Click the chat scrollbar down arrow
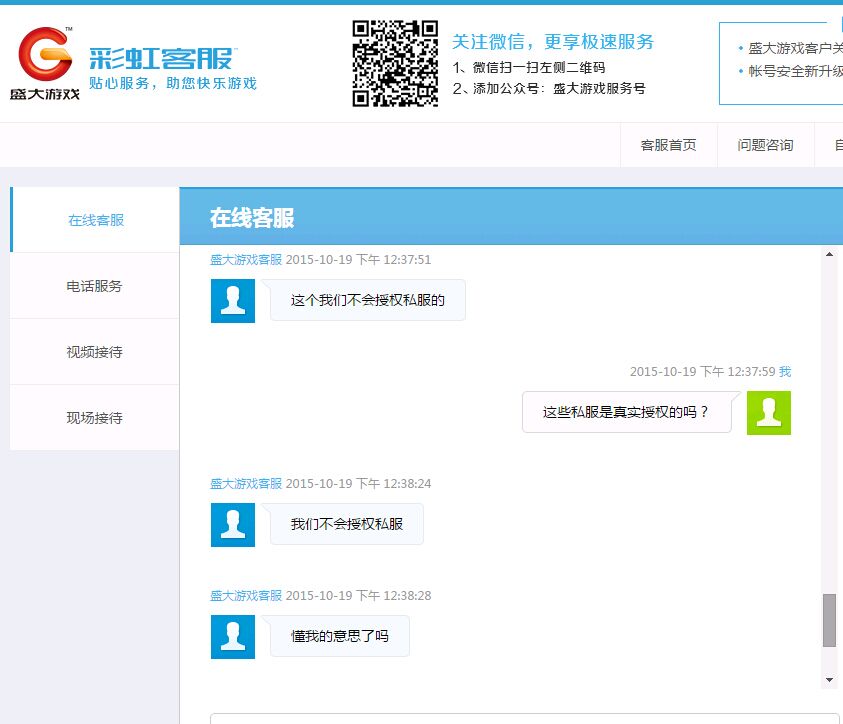 point(829,679)
